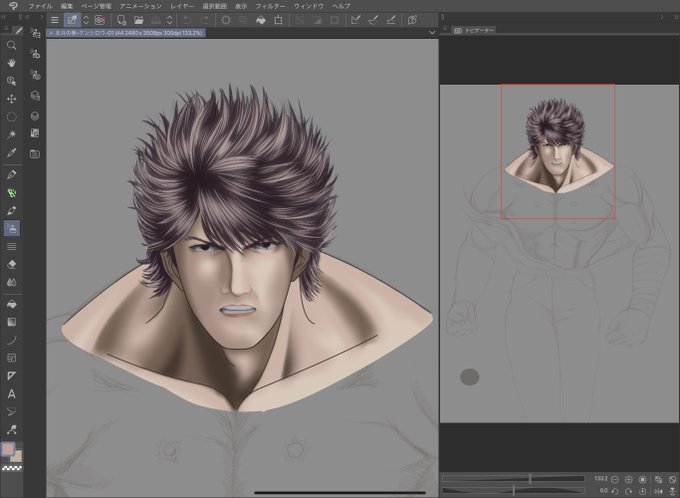
Task: Redo the last undone action
Action: click(x=204, y=20)
